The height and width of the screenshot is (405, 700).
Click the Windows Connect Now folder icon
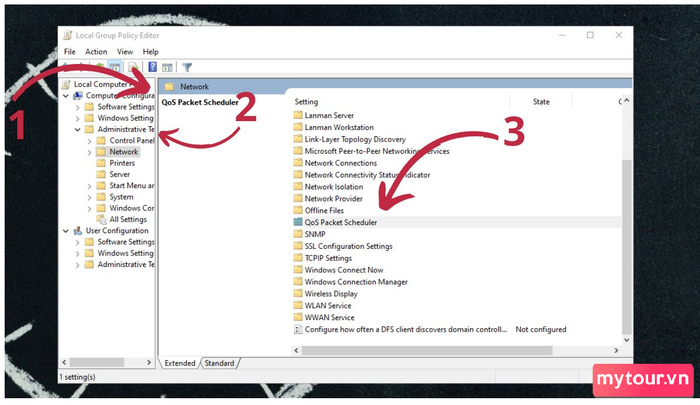(298, 270)
